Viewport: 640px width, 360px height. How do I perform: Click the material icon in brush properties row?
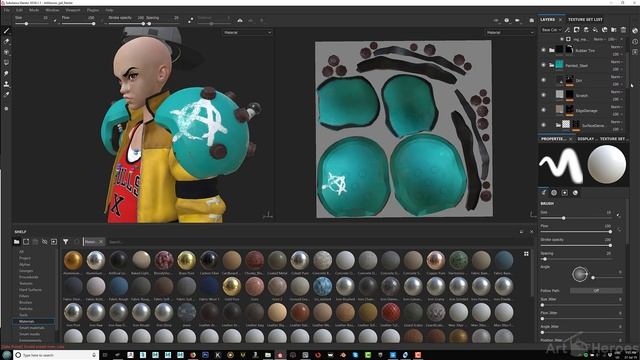coord(575,193)
